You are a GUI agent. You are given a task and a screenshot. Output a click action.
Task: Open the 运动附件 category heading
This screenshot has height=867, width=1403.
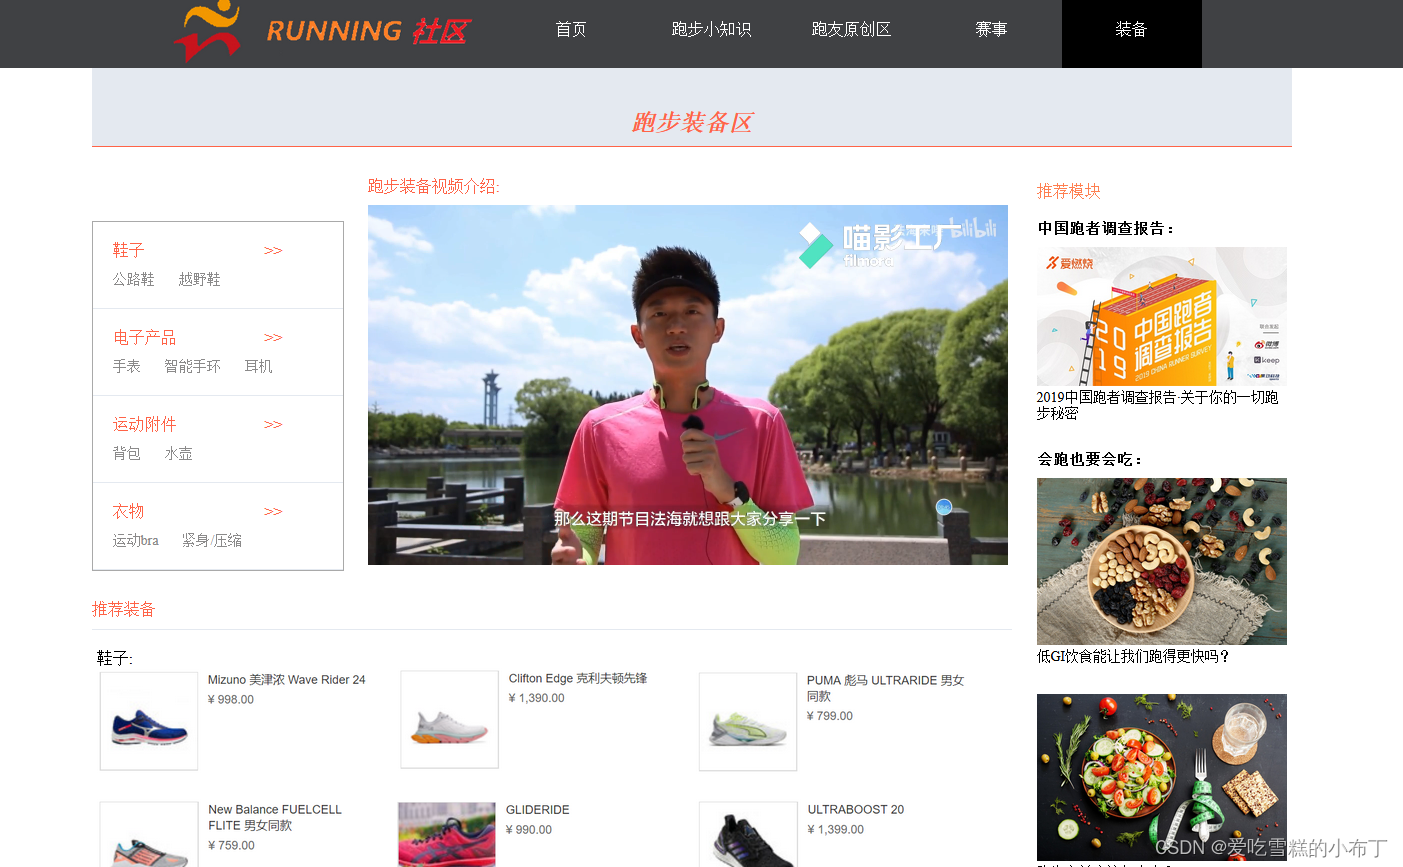point(144,424)
